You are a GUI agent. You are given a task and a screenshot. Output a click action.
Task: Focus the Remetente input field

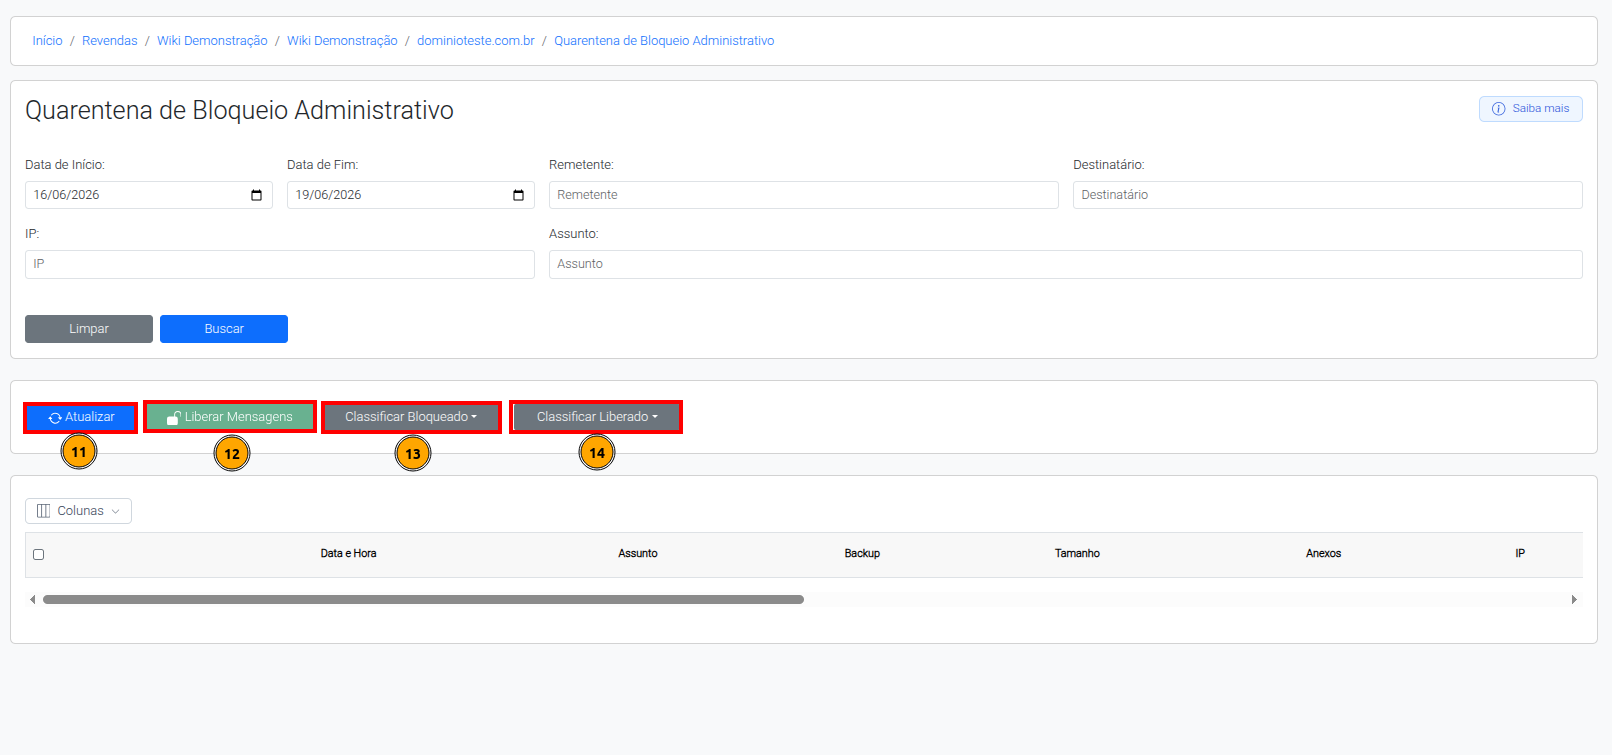[803, 195]
